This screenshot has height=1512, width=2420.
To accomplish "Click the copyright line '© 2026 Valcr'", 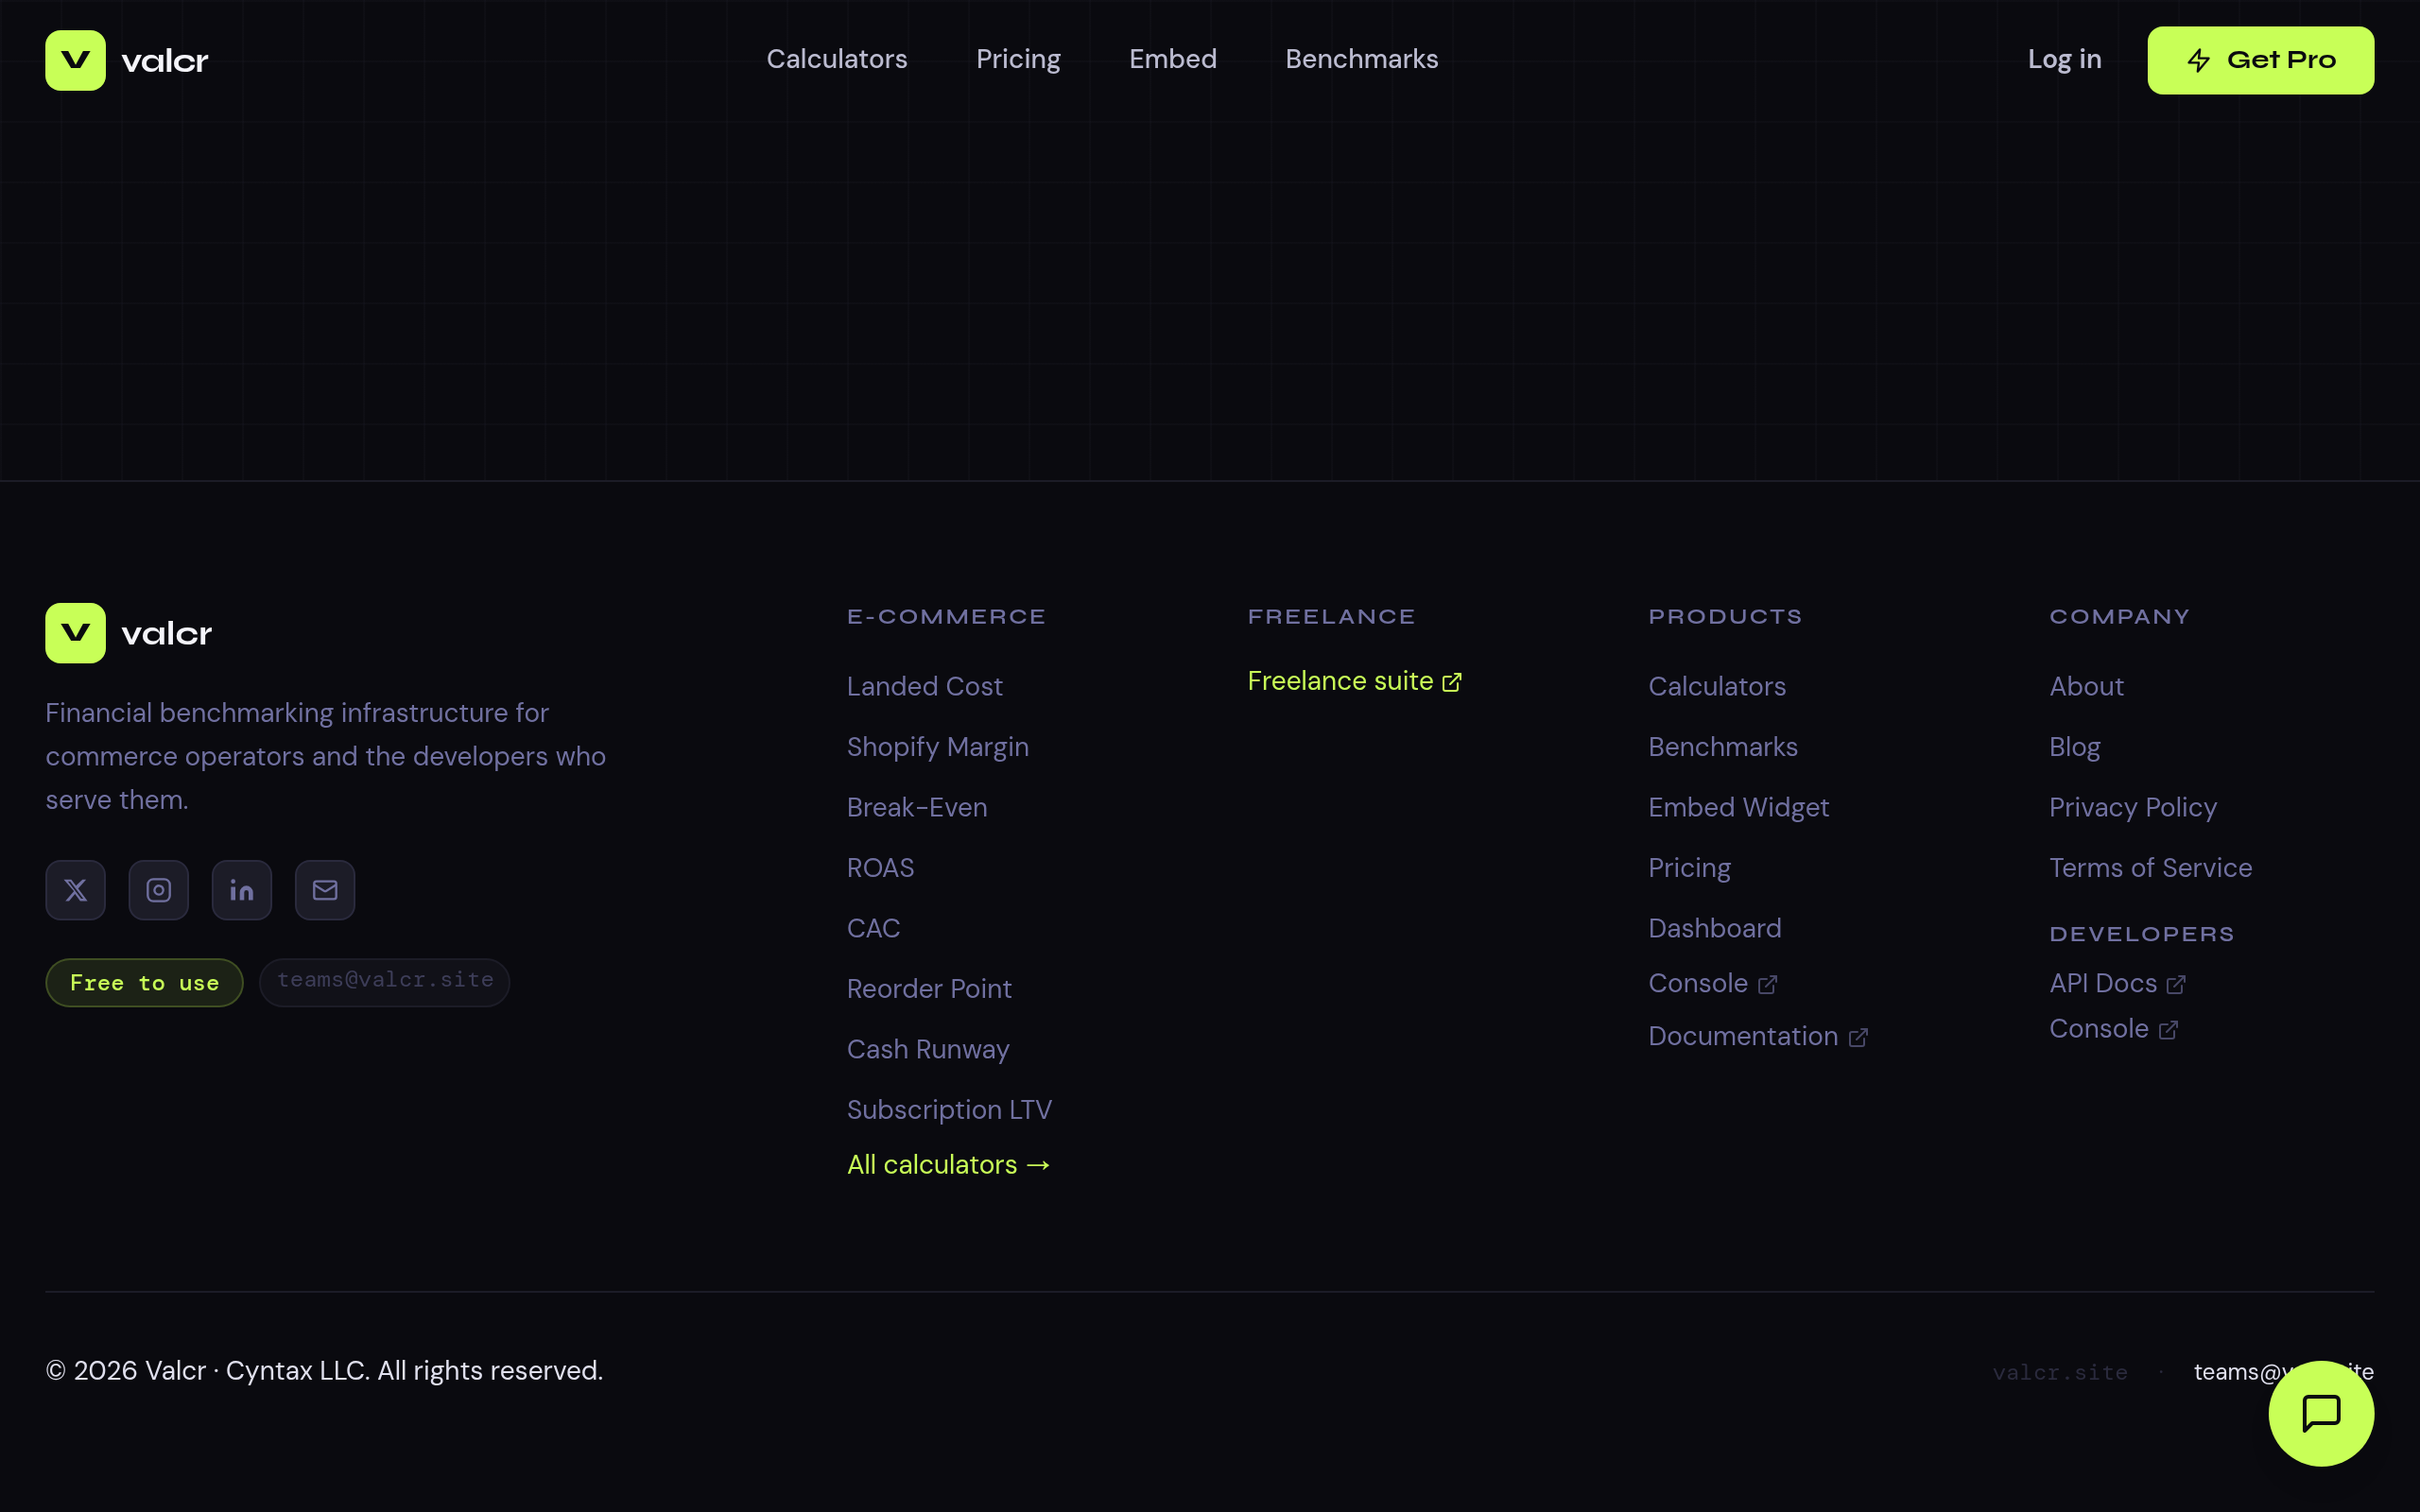I will [324, 1370].
